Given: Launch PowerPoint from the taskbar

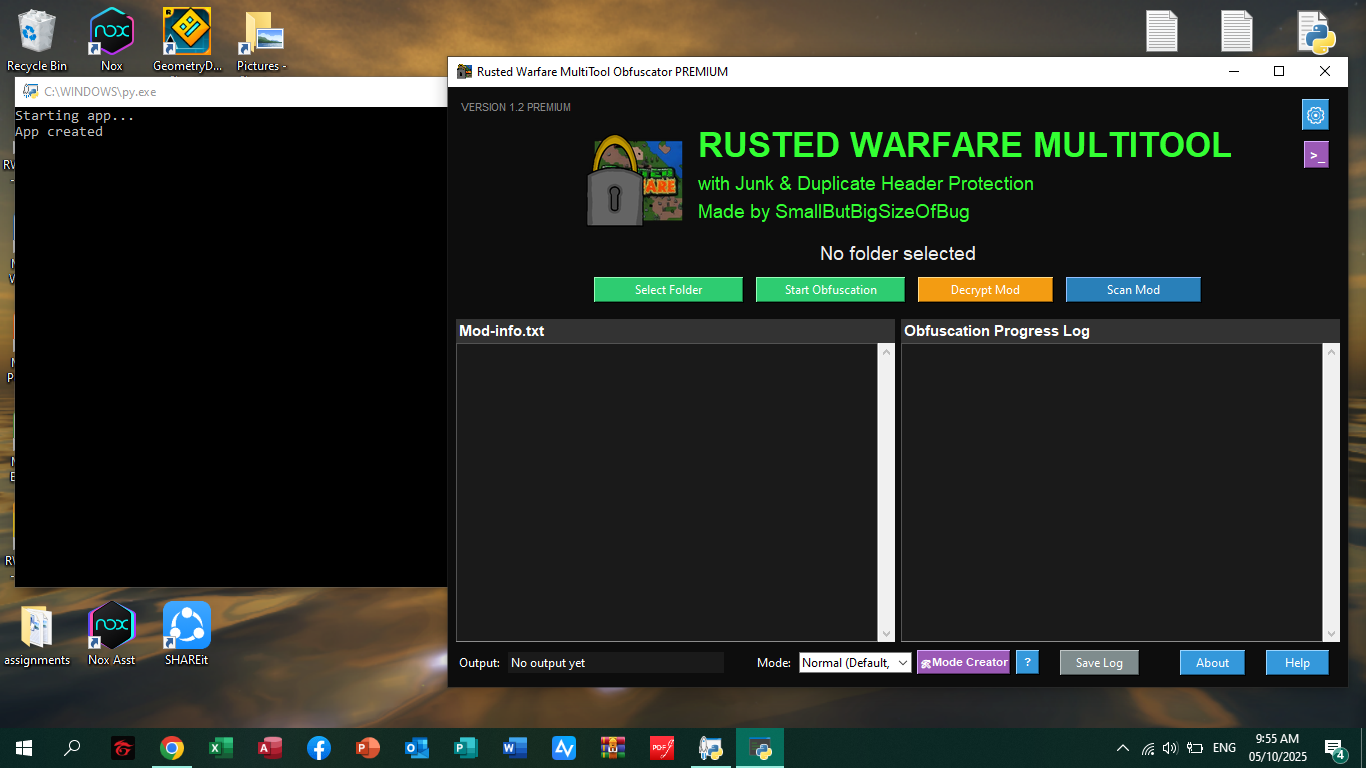Looking at the screenshot, I should [368, 748].
